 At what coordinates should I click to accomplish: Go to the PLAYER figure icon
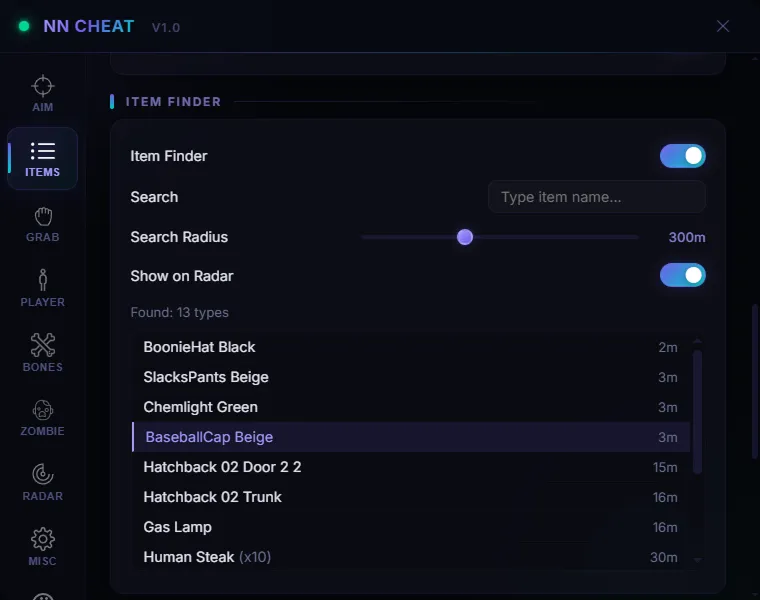(43, 288)
